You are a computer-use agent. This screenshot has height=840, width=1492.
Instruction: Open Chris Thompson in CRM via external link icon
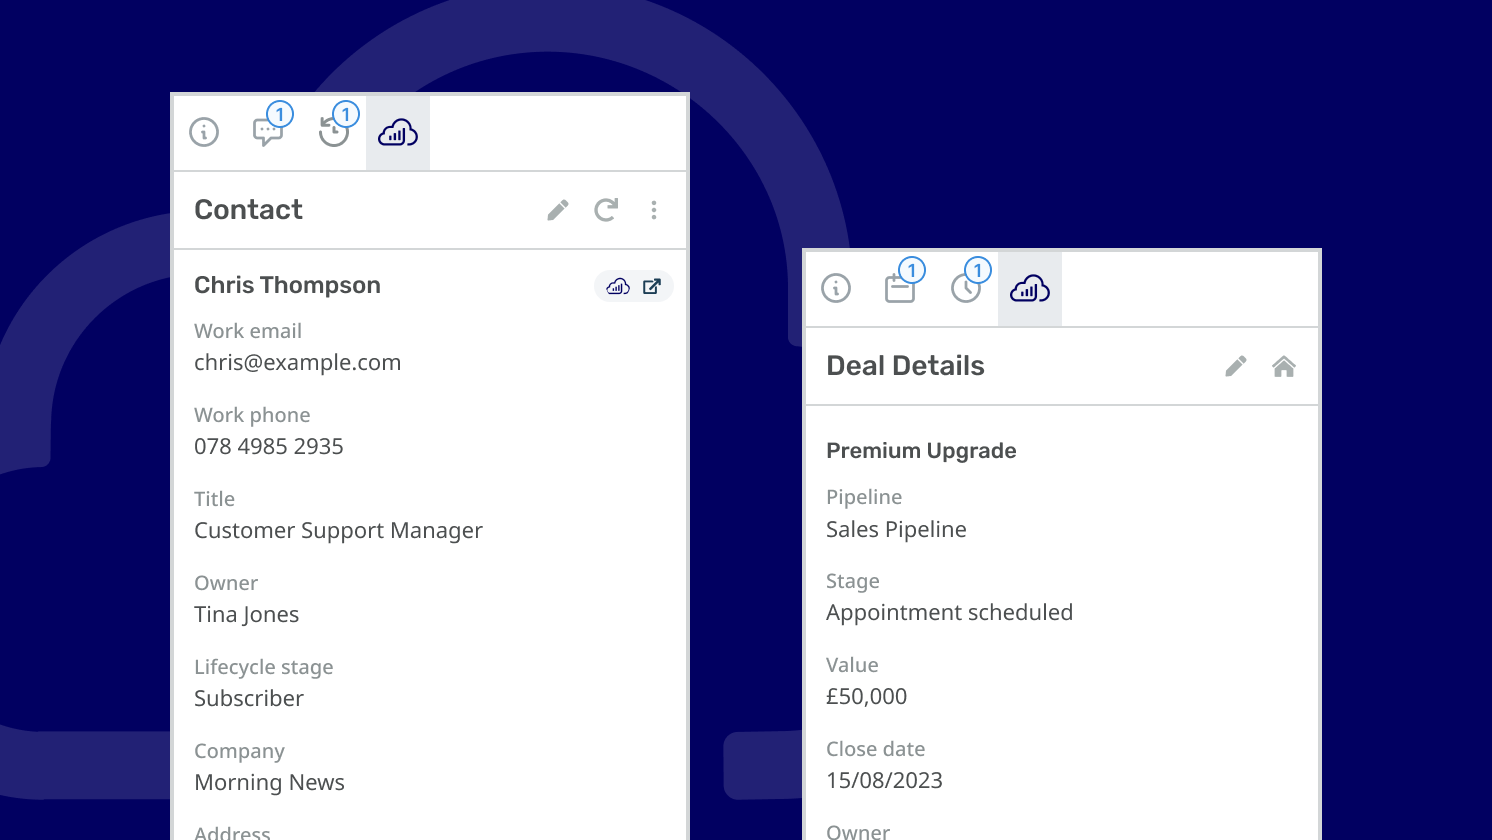(652, 286)
